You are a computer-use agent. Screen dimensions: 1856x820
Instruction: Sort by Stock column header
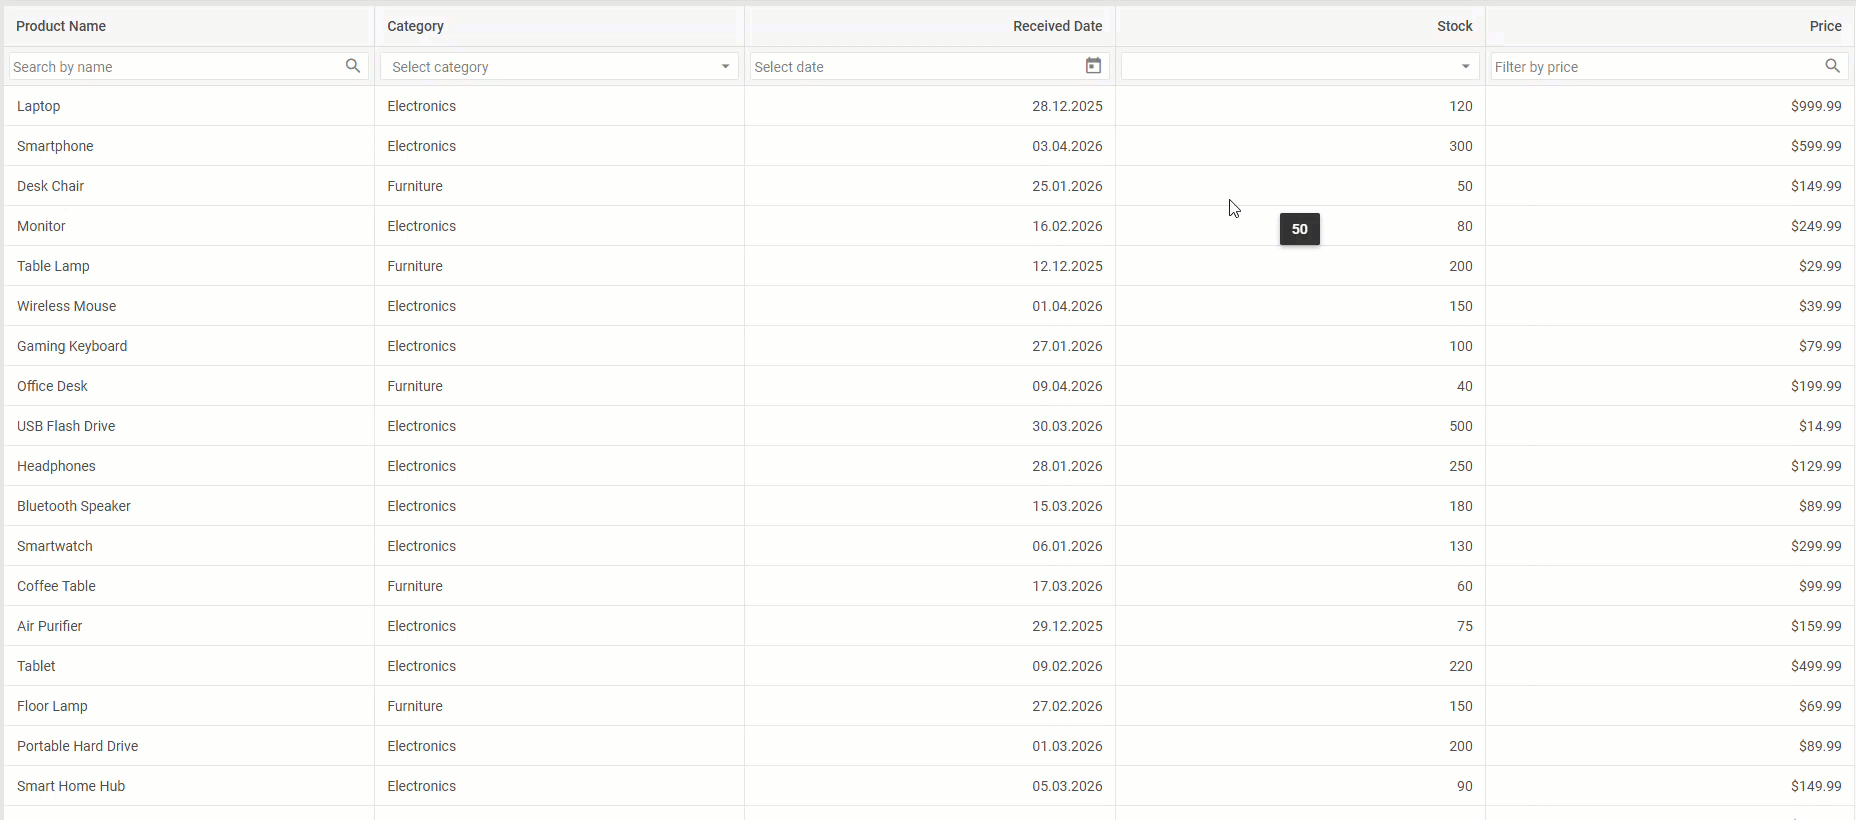(1454, 26)
